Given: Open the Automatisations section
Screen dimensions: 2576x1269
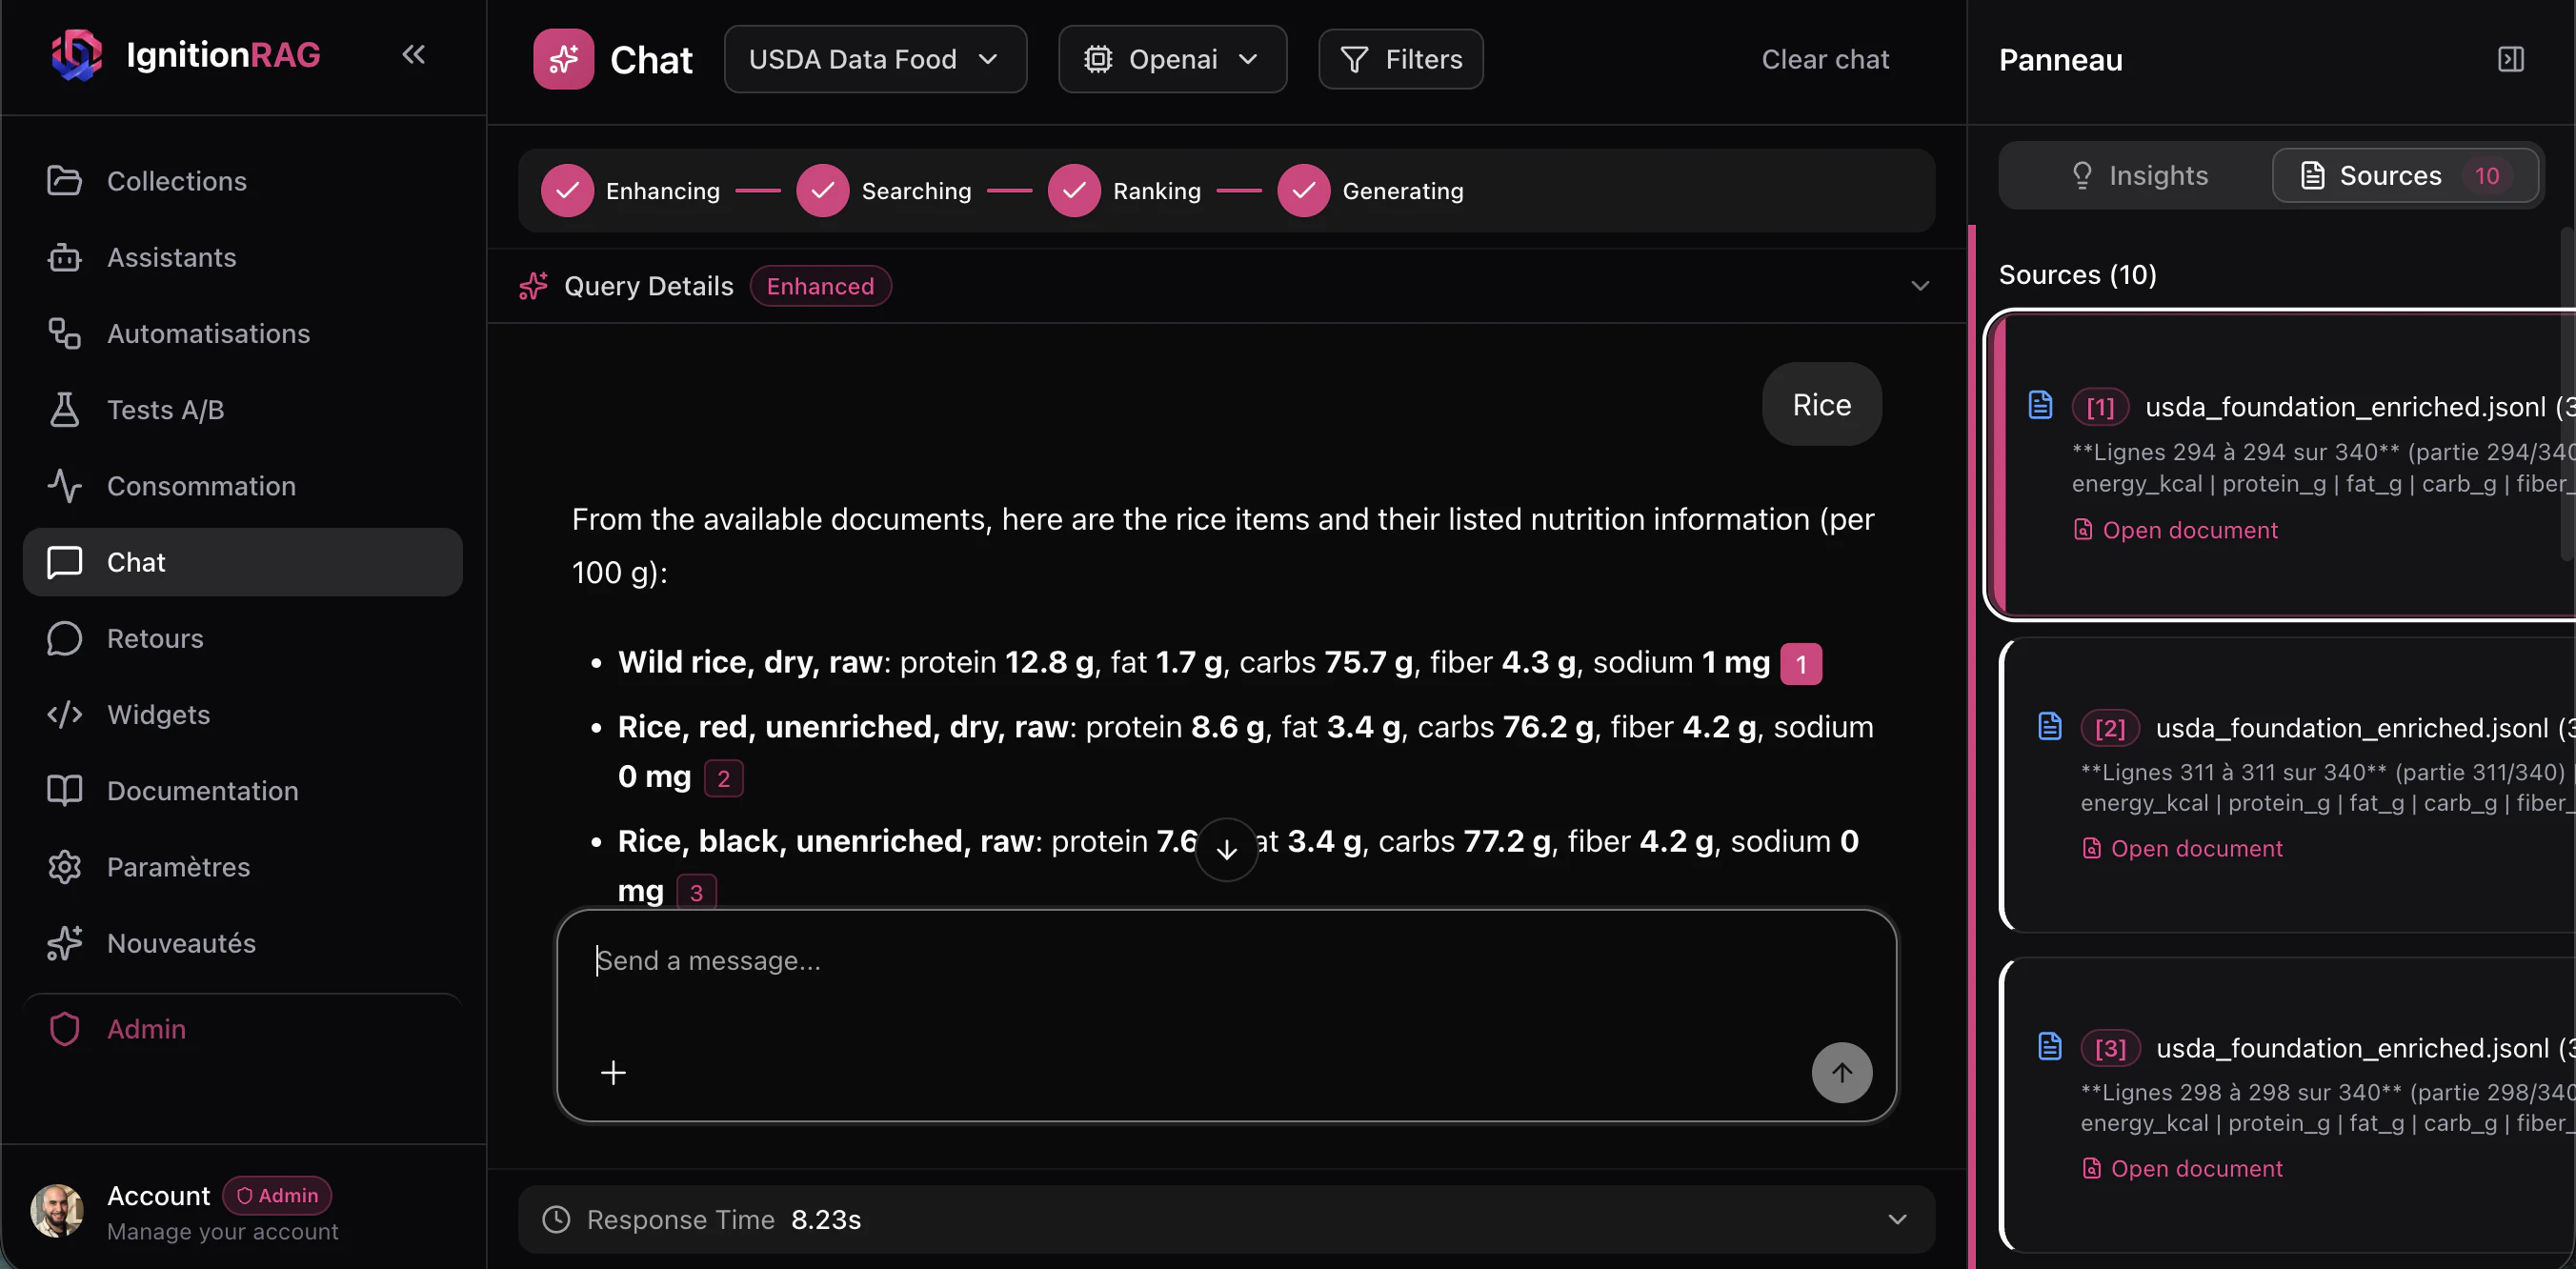Looking at the screenshot, I should (x=208, y=333).
